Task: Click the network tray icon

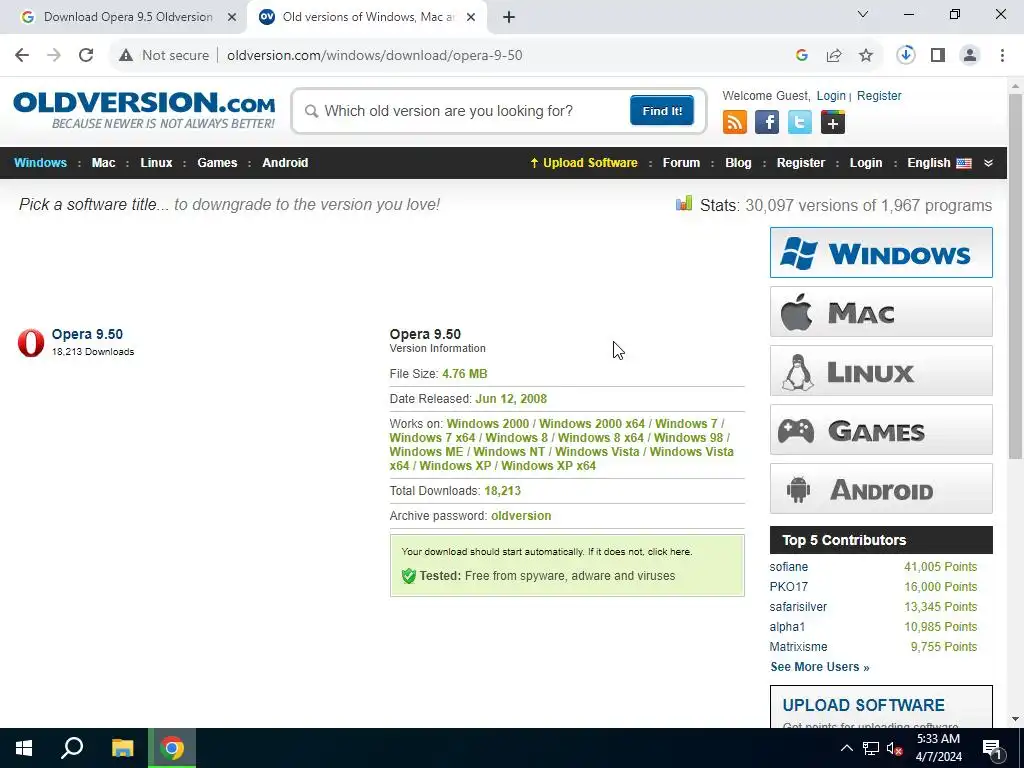Action: tap(871, 748)
